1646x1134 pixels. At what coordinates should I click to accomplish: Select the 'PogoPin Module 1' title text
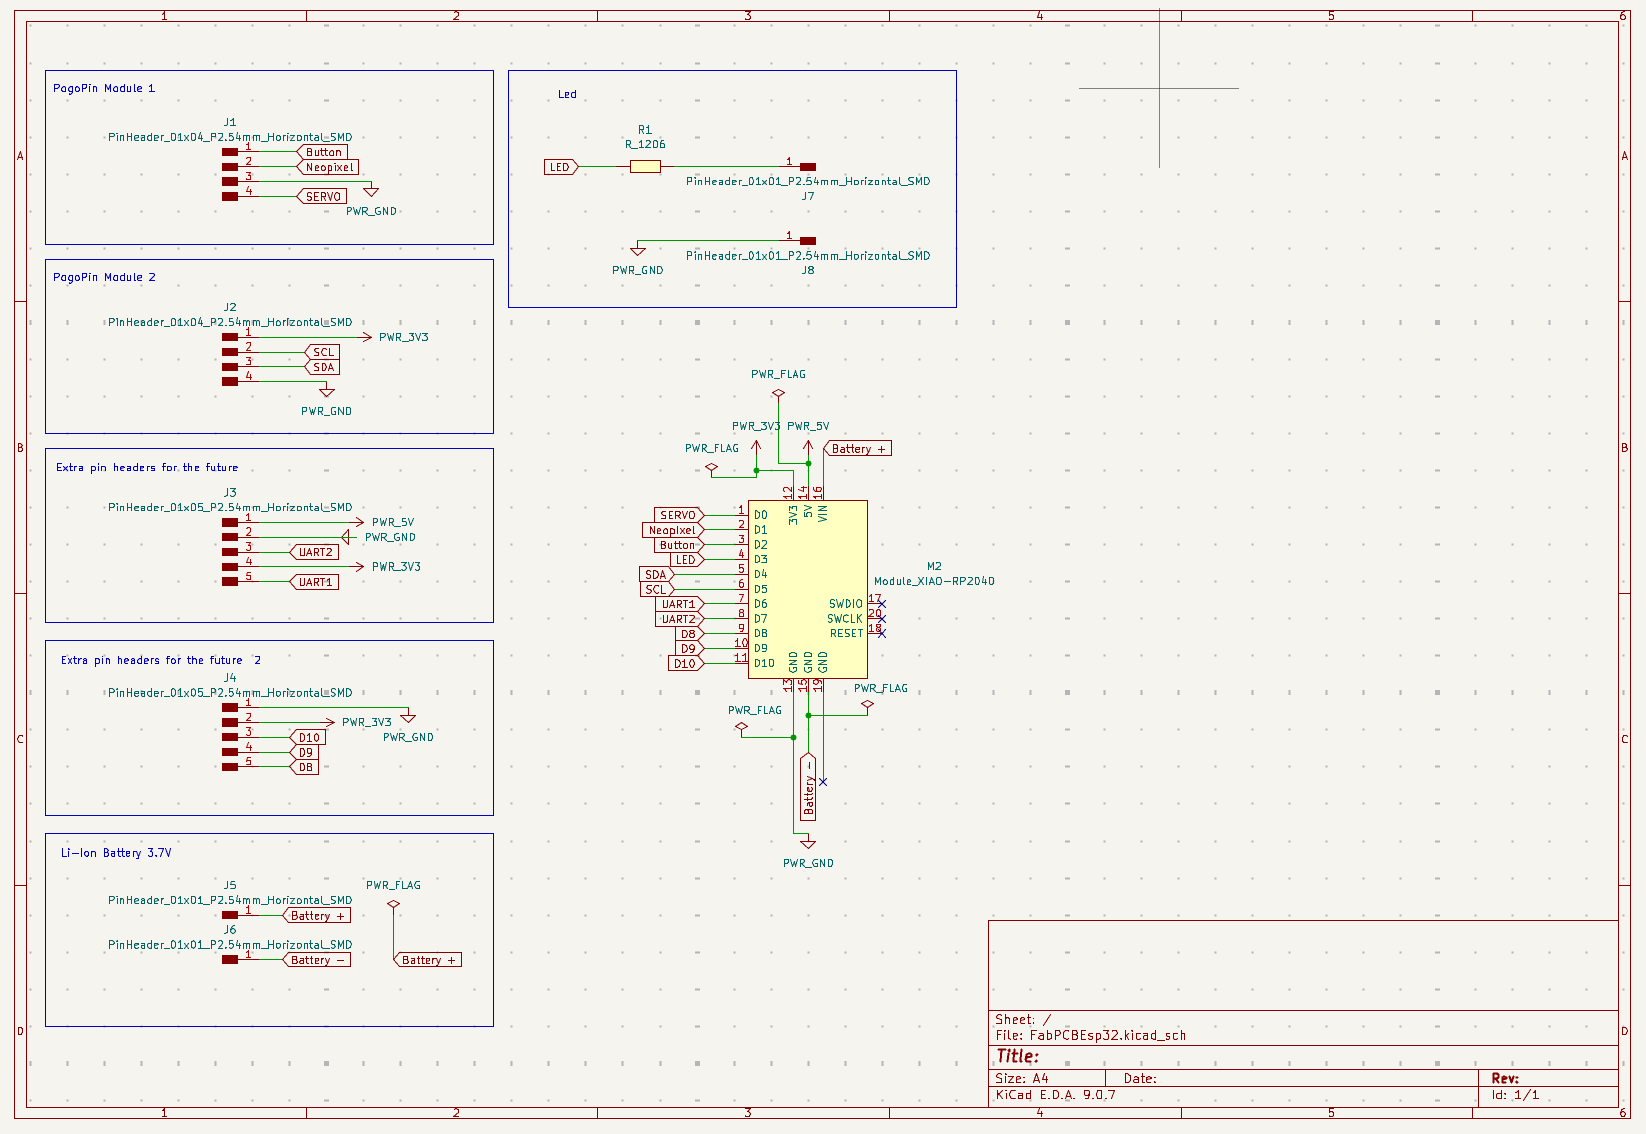point(104,88)
